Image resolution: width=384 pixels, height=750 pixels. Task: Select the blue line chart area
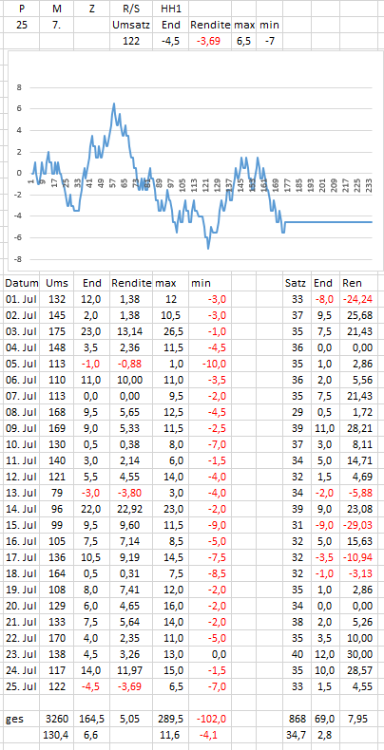(x=191, y=162)
